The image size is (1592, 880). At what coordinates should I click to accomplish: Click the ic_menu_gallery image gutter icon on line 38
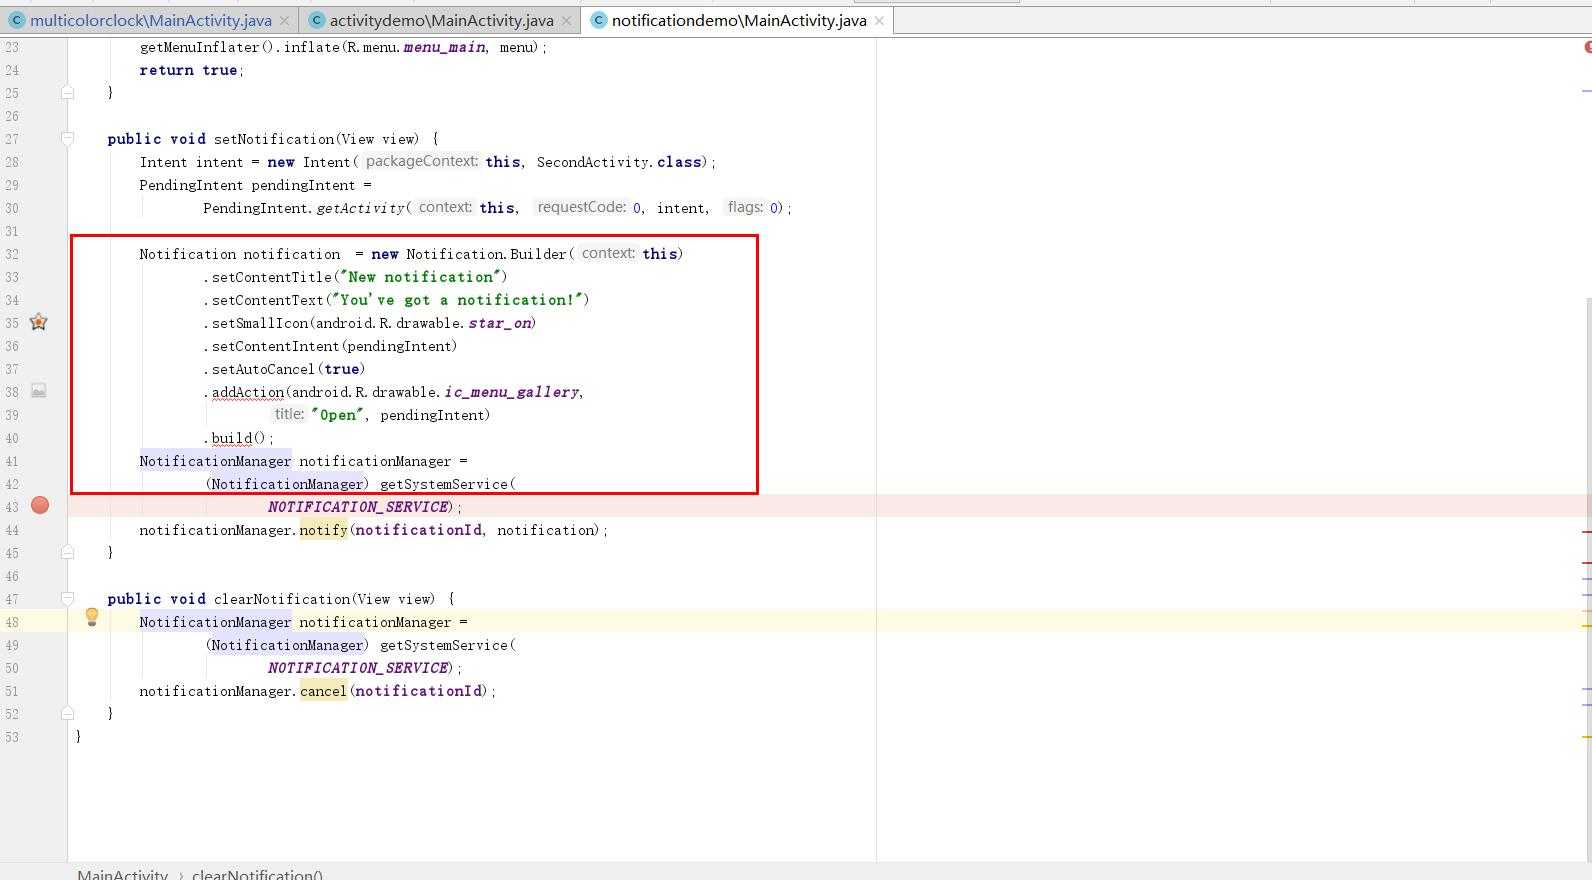[38, 391]
